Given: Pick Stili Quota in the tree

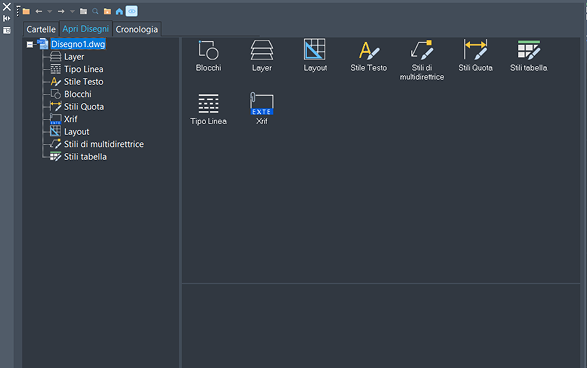Looking at the screenshot, I should (x=84, y=107).
